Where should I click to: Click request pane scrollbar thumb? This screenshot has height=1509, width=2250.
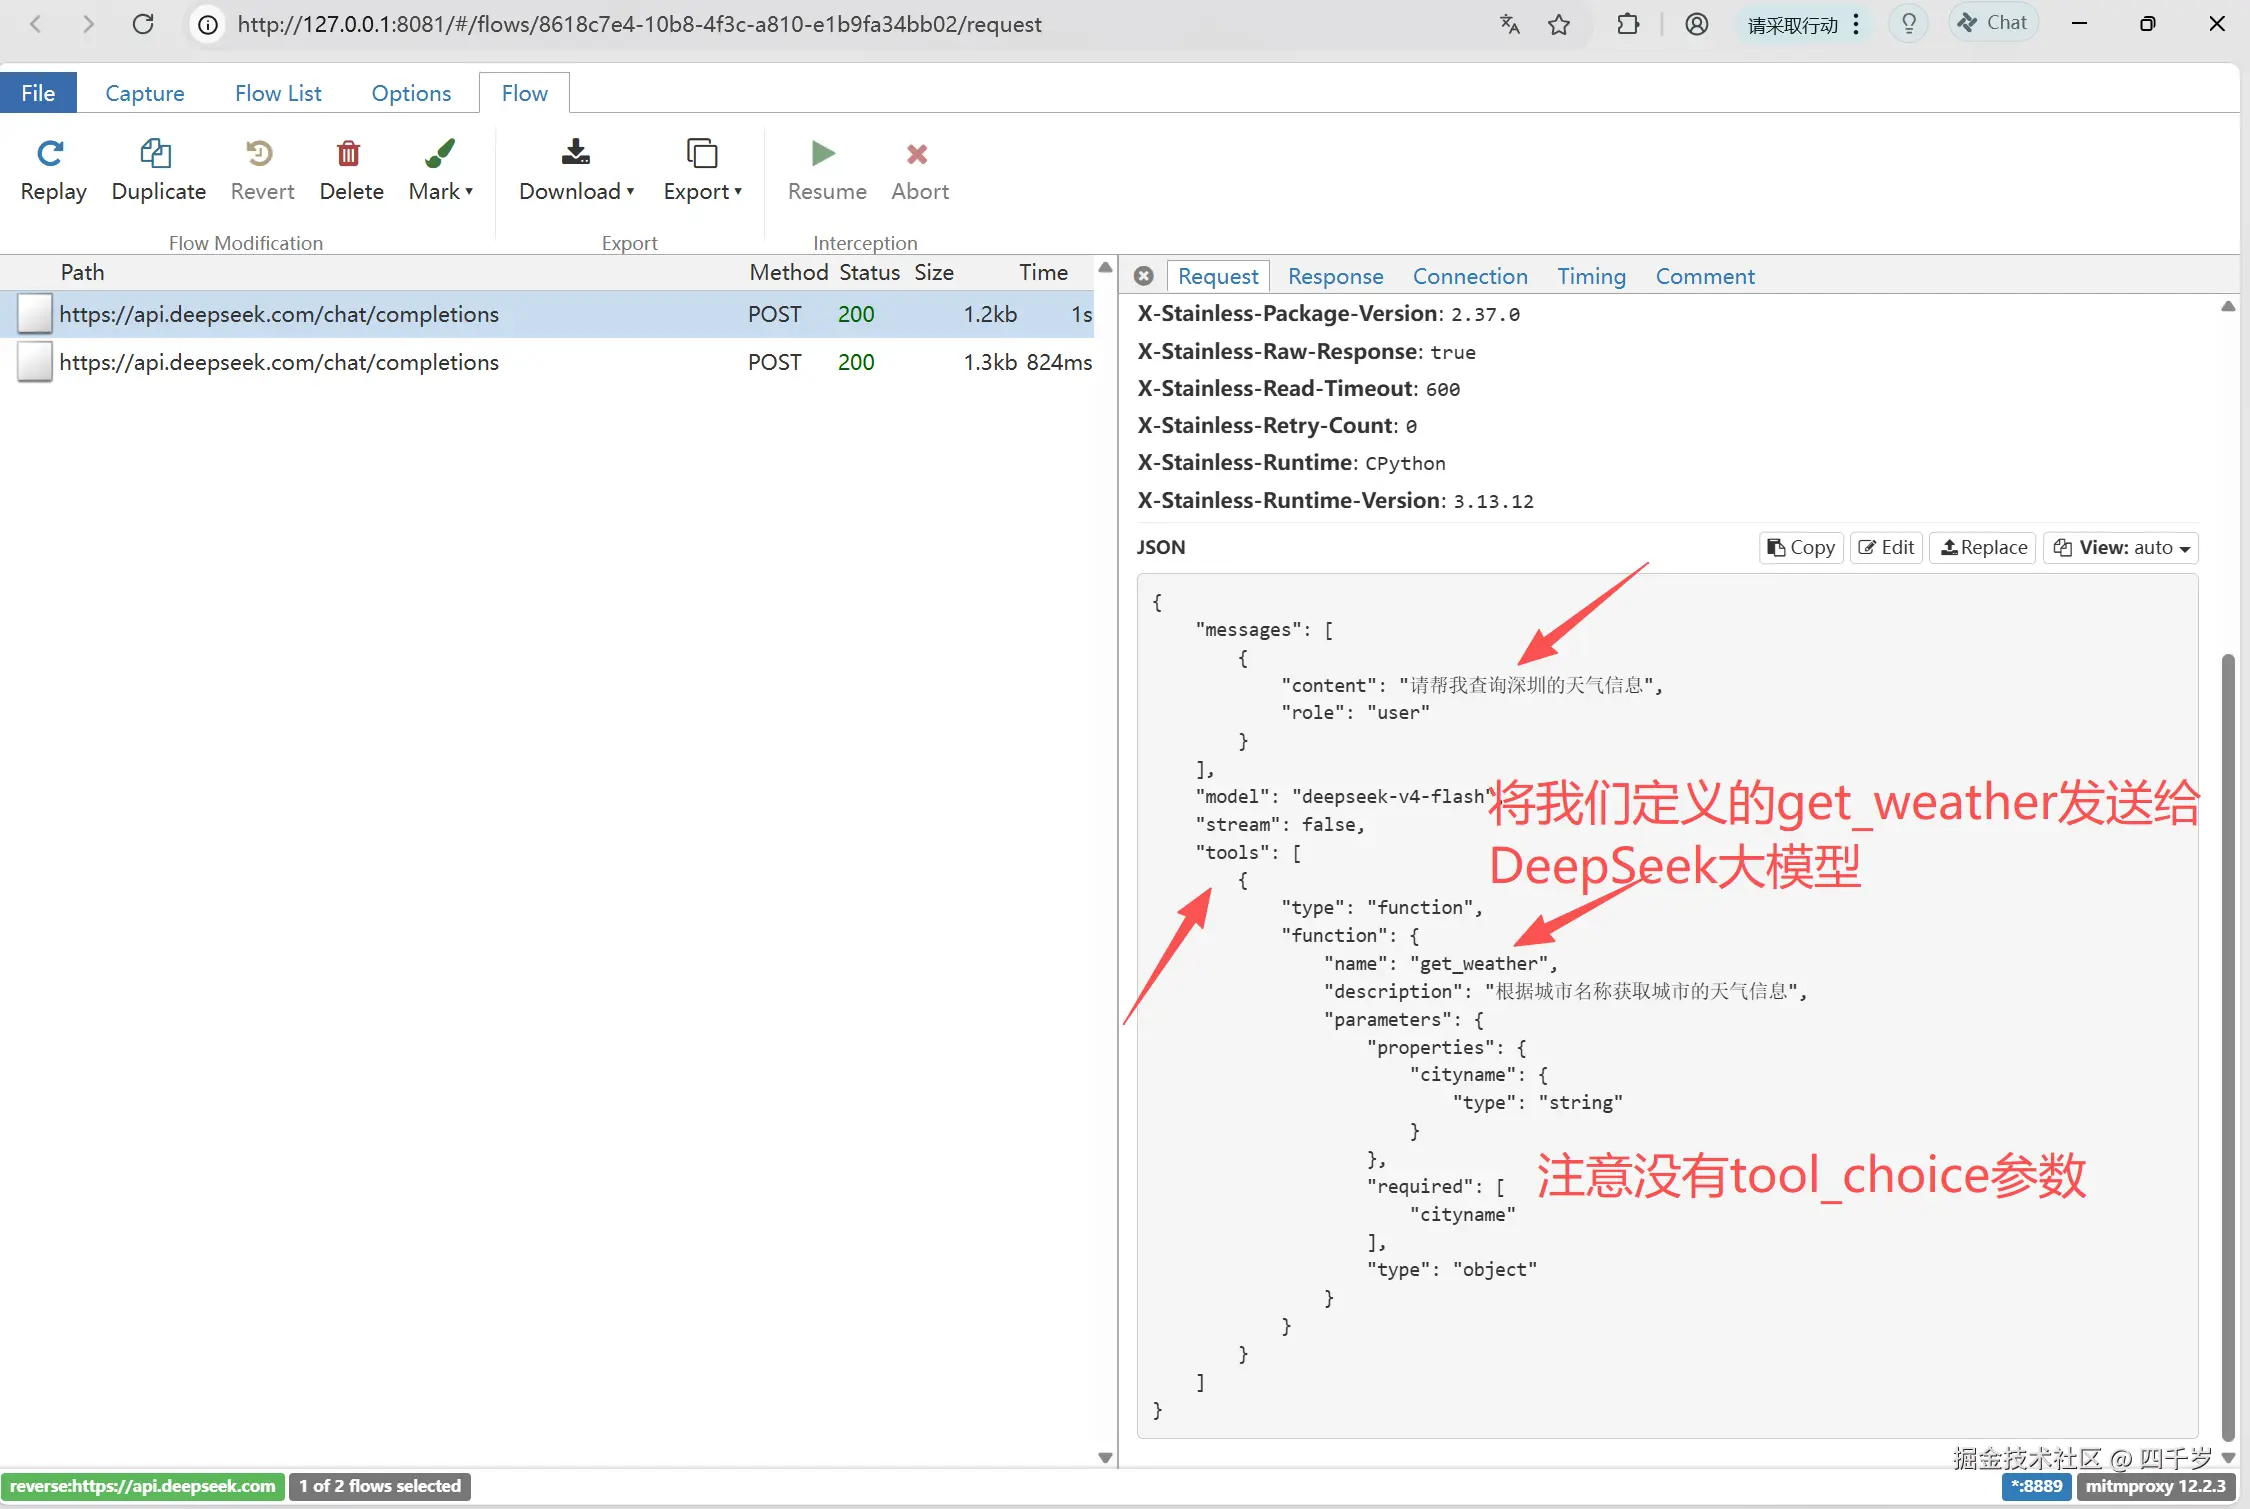point(2227,1046)
